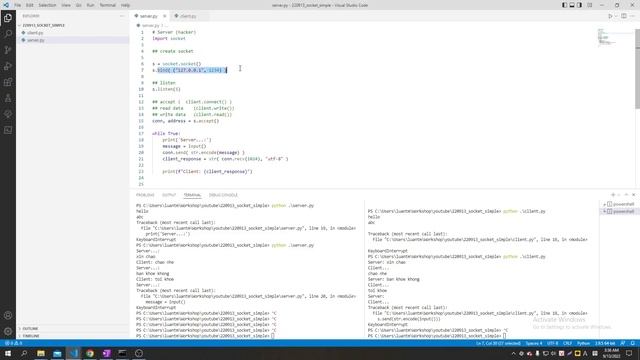Switch to the Output panel tab

[x=169, y=195]
